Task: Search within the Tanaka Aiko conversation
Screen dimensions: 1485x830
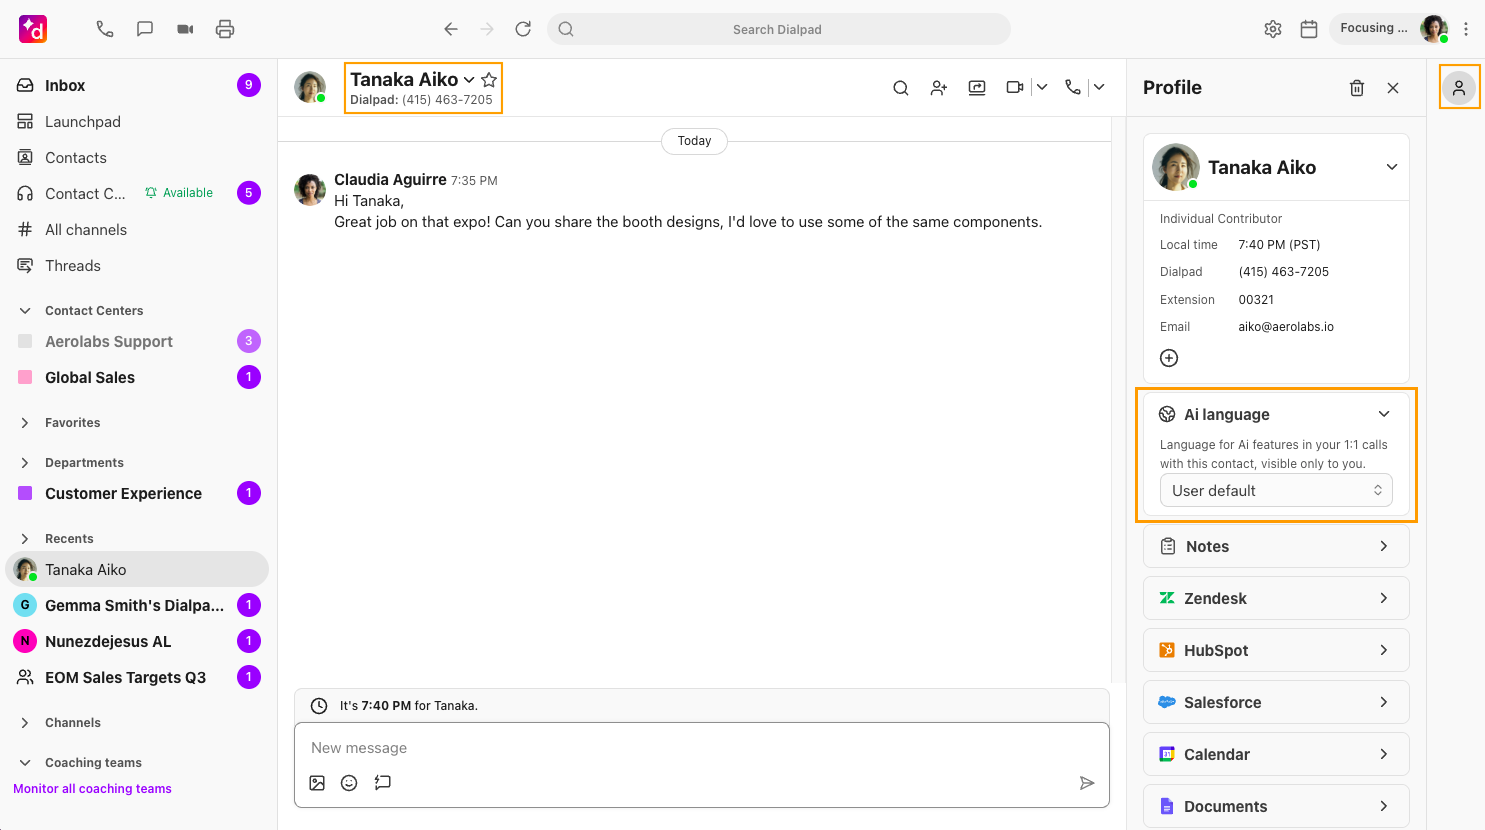Action: (x=901, y=88)
